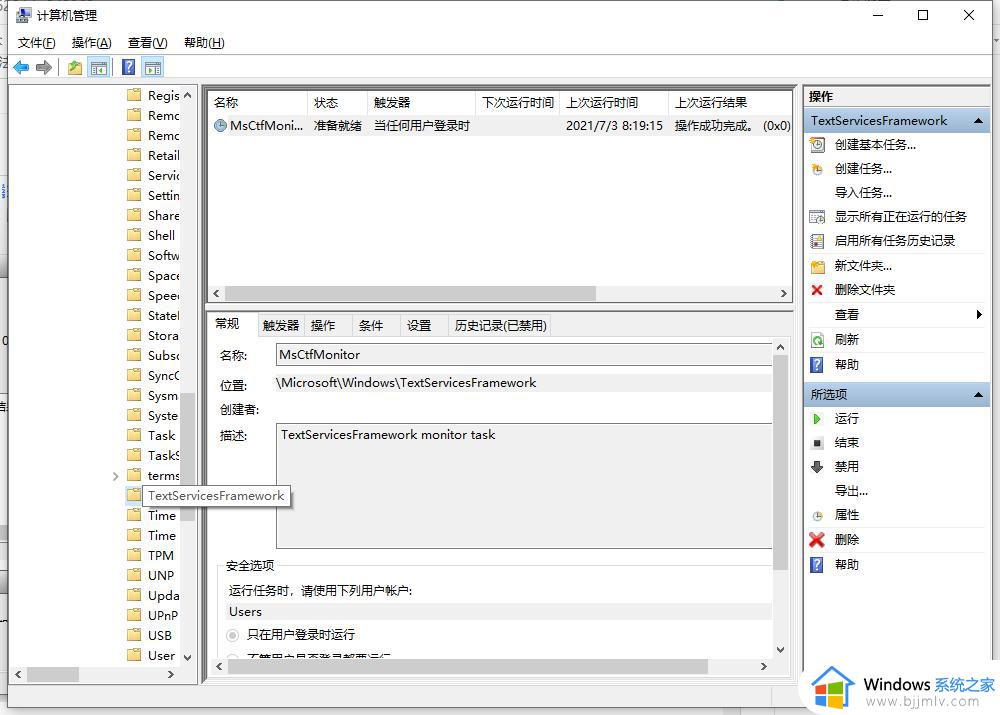1000x715 pixels.
Task: Open the 查看(V) menu
Action: pyautogui.click(x=147, y=43)
